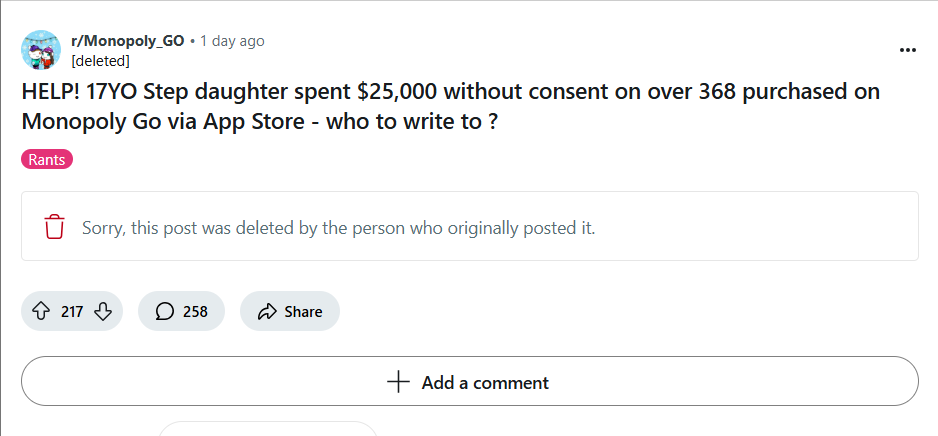Select the deleted post notice panel

point(470,226)
